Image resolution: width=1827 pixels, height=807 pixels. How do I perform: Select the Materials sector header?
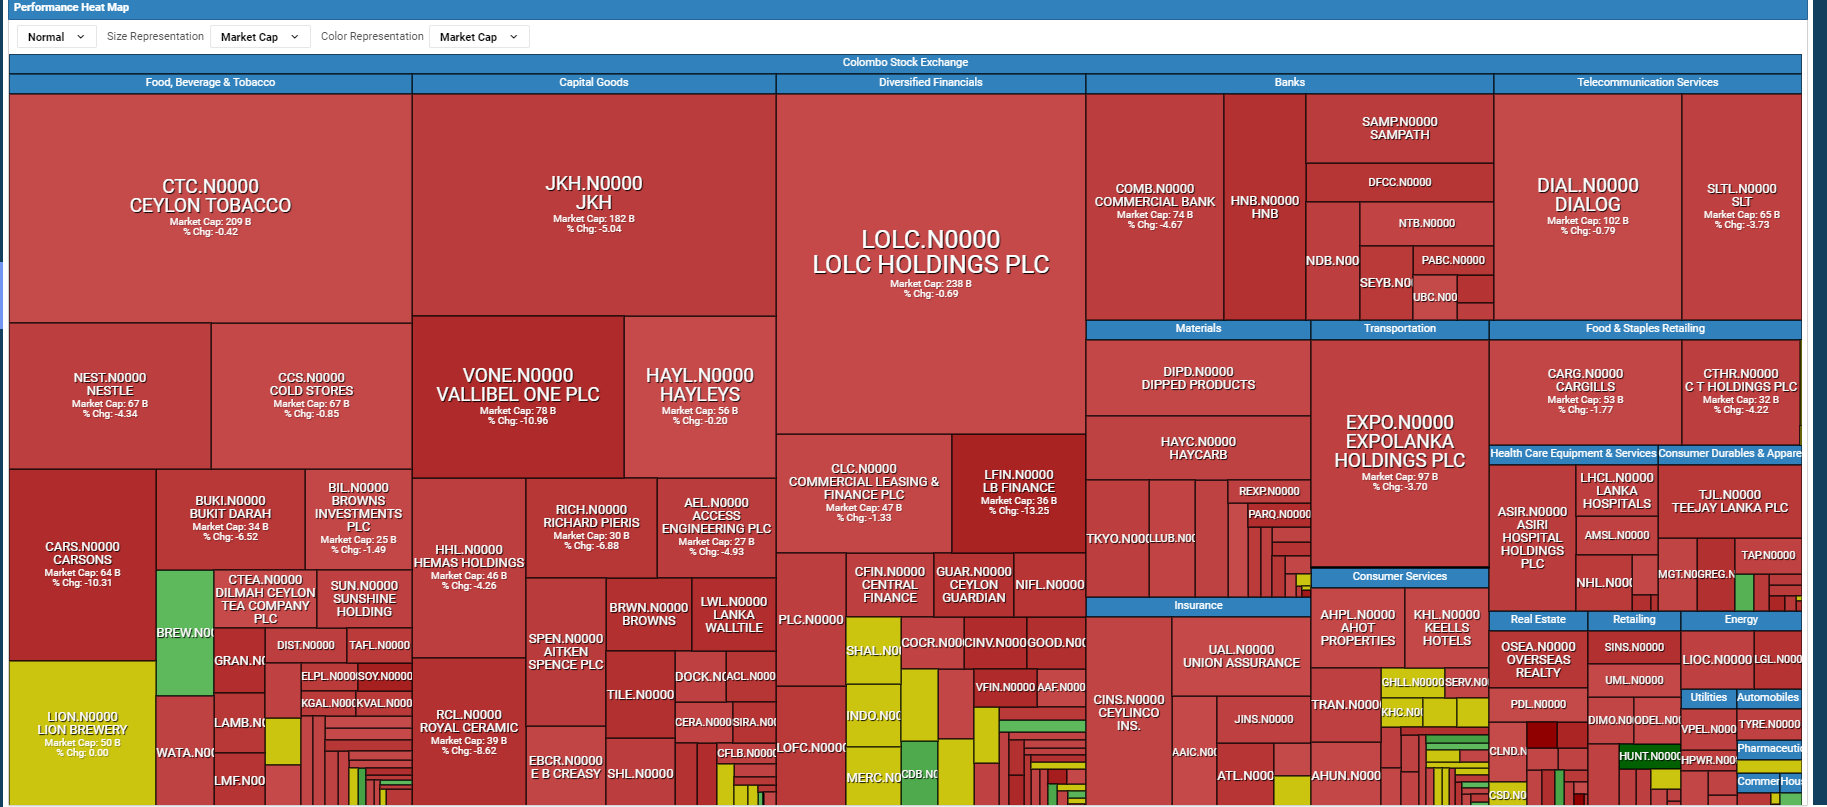coord(1198,329)
